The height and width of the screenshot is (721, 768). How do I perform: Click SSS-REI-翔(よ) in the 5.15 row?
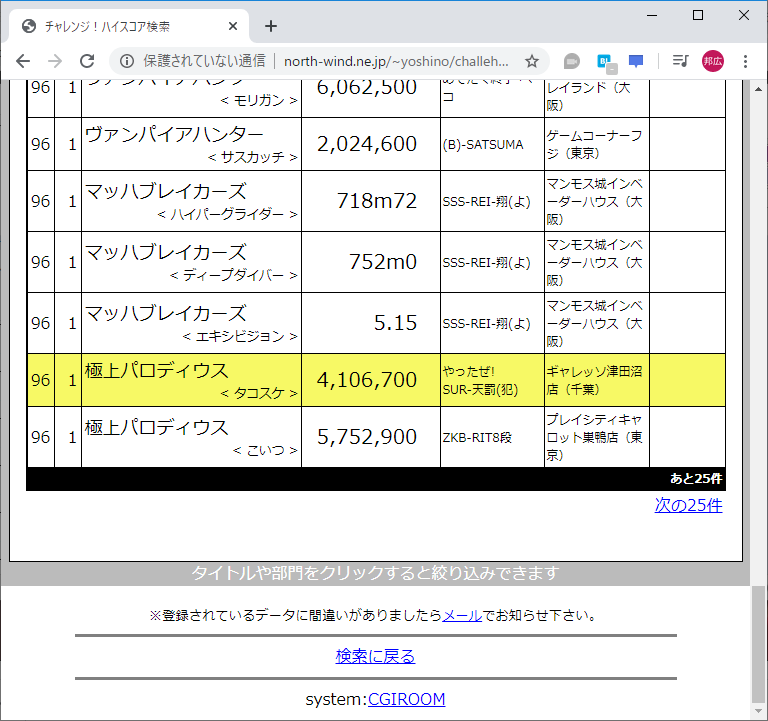(486, 323)
